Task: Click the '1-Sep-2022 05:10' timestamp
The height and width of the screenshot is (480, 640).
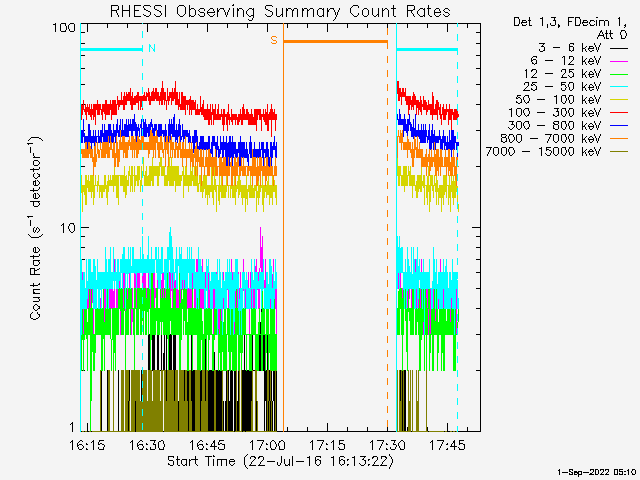Action: pyautogui.click(x=596, y=472)
